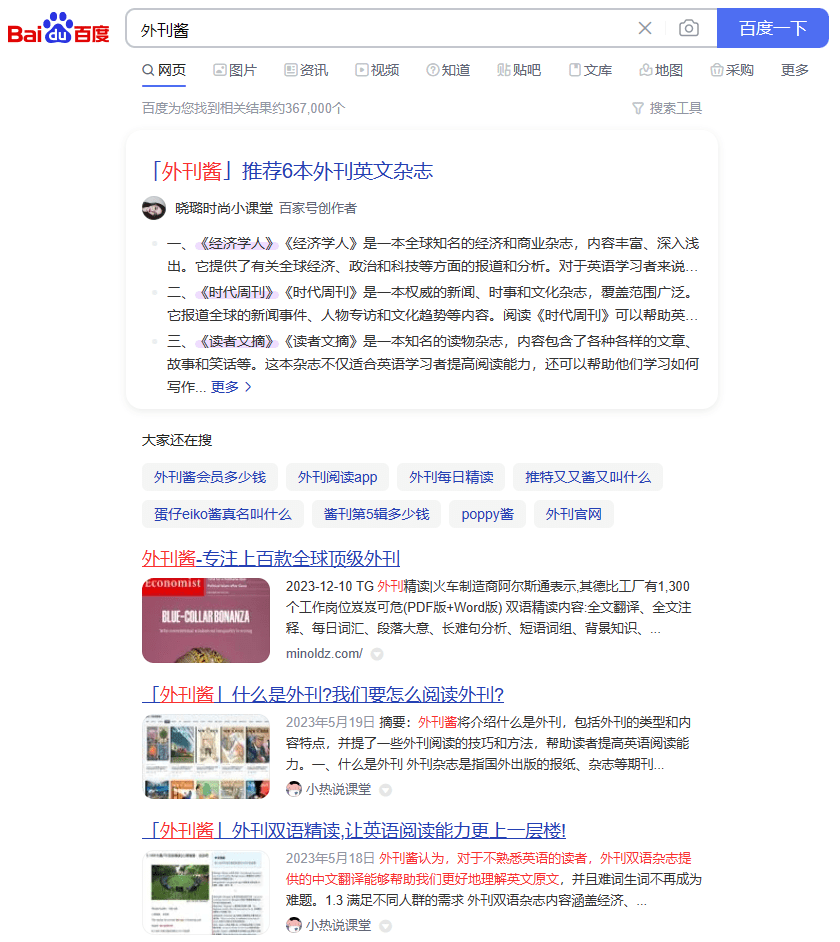
Task: Click 小热说课堂 avatar under 5月18日 result
Action: [x=294, y=925]
